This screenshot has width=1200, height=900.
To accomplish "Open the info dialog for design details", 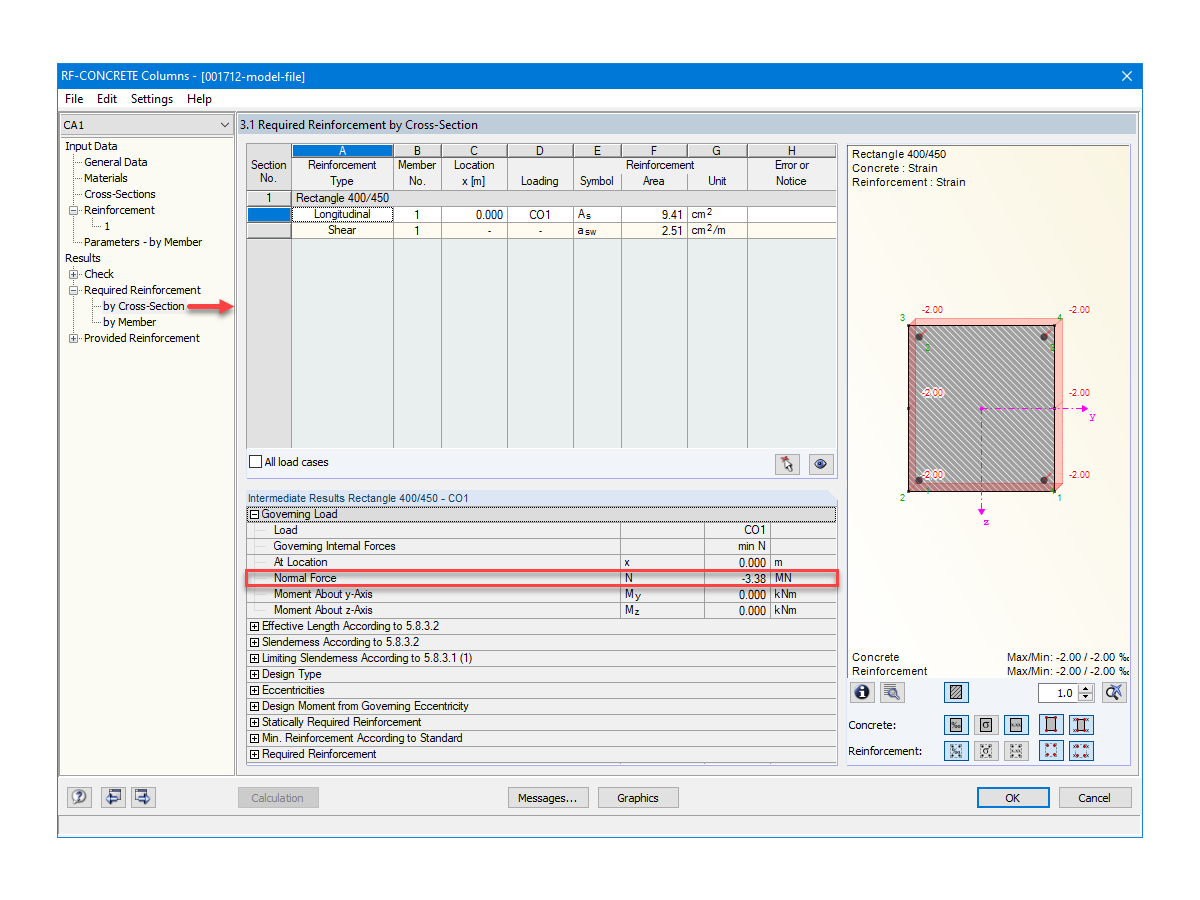I will (x=862, y=692).
